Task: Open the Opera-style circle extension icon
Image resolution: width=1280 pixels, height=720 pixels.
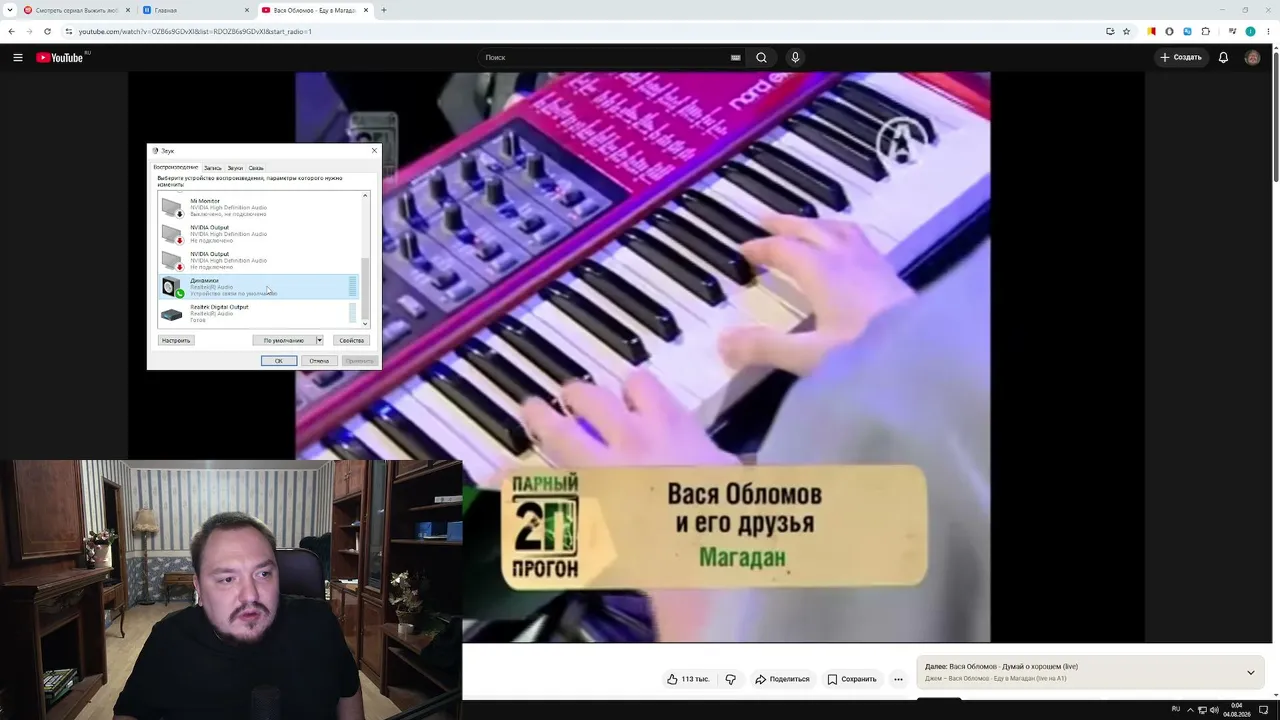Action: coord(1169,31)
